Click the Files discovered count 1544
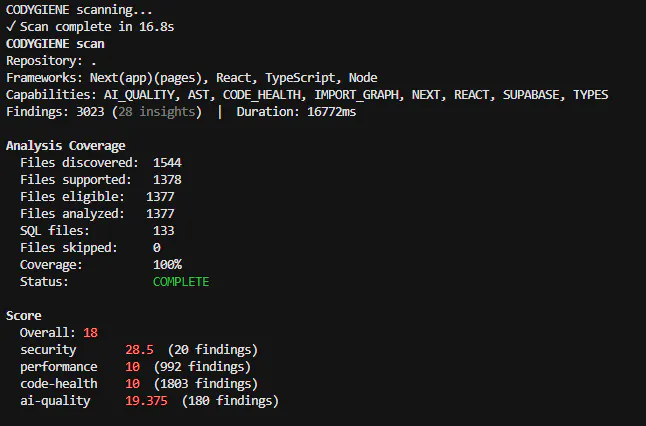Viewport: 646px width, 426px height. 167,163
